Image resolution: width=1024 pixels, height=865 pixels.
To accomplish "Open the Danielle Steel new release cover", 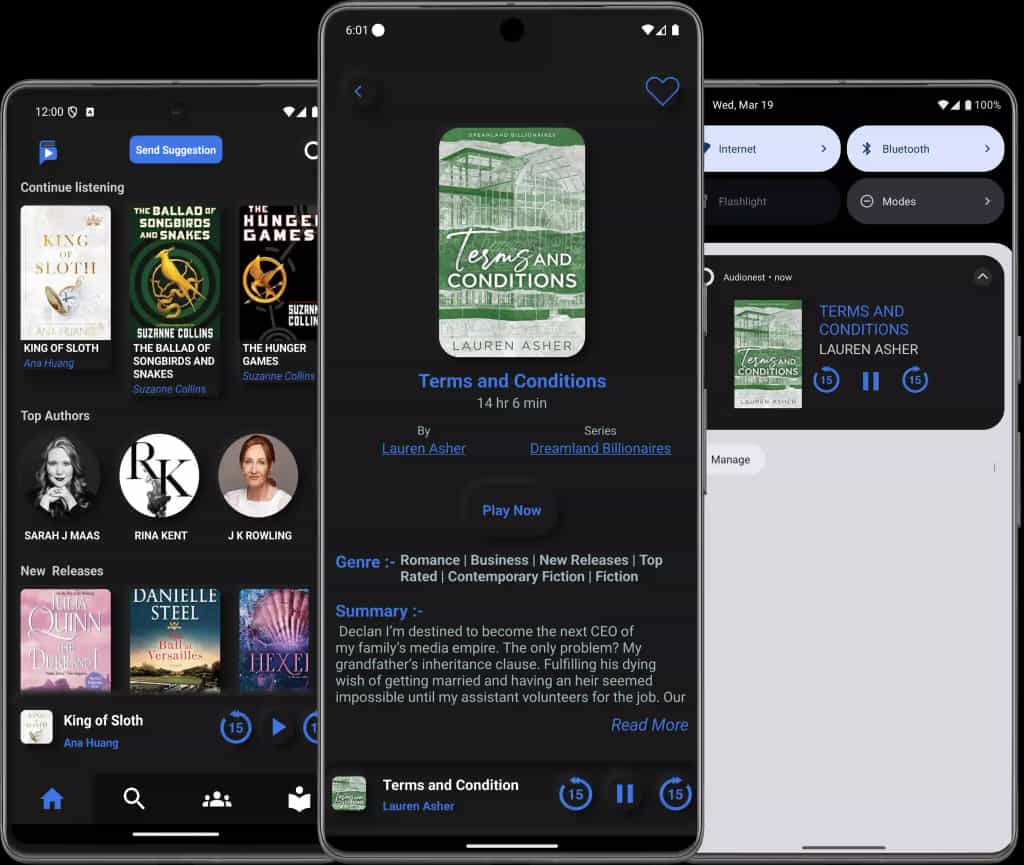I will pyautogui.click(x=174, y=639).
